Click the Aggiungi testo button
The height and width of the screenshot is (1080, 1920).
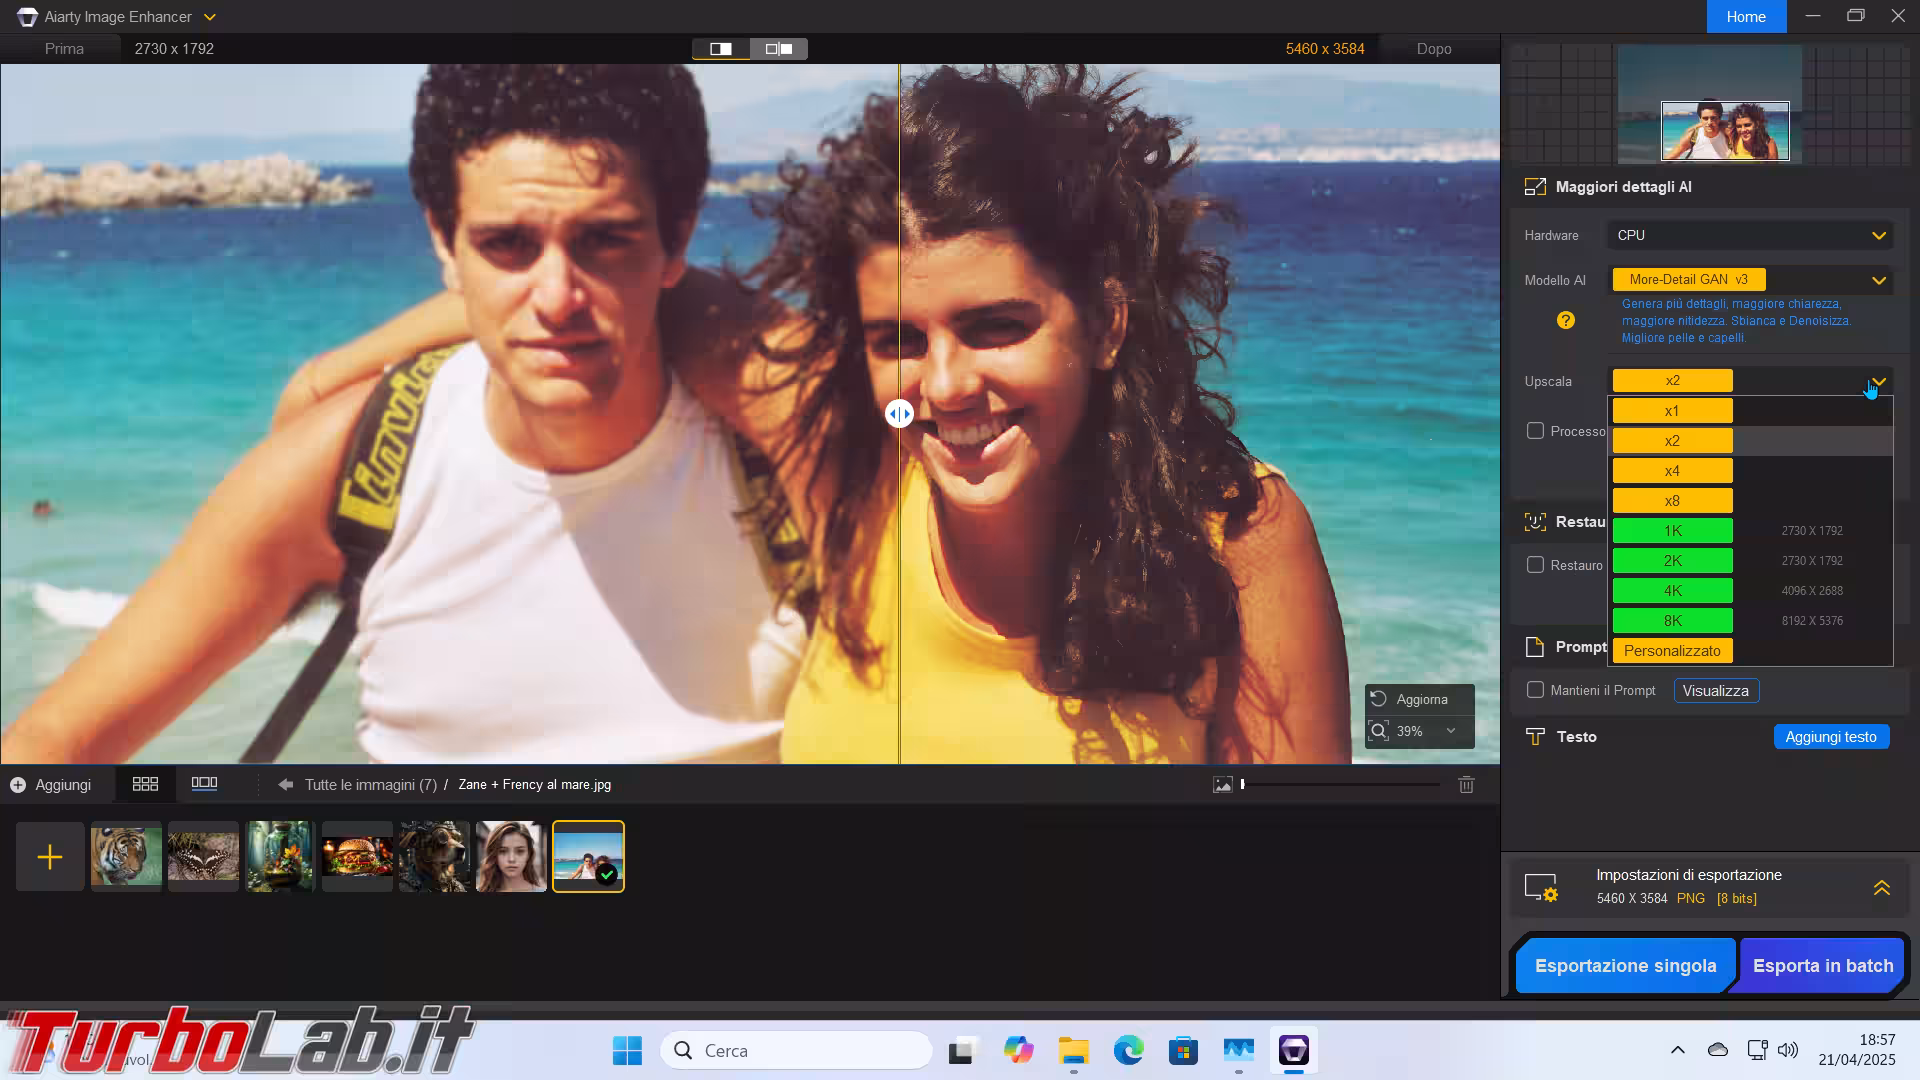click(1830, 737)
